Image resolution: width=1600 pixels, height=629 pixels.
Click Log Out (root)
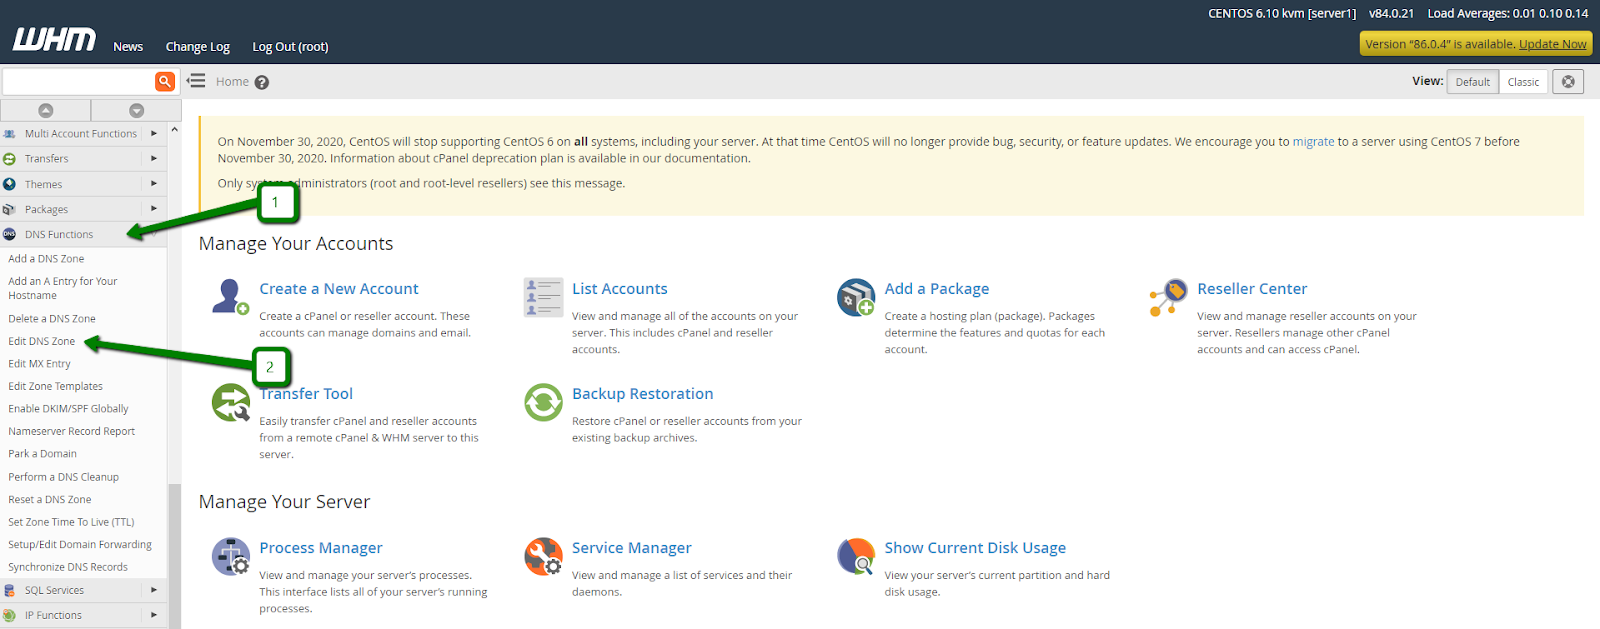click(x=290, y=46)
